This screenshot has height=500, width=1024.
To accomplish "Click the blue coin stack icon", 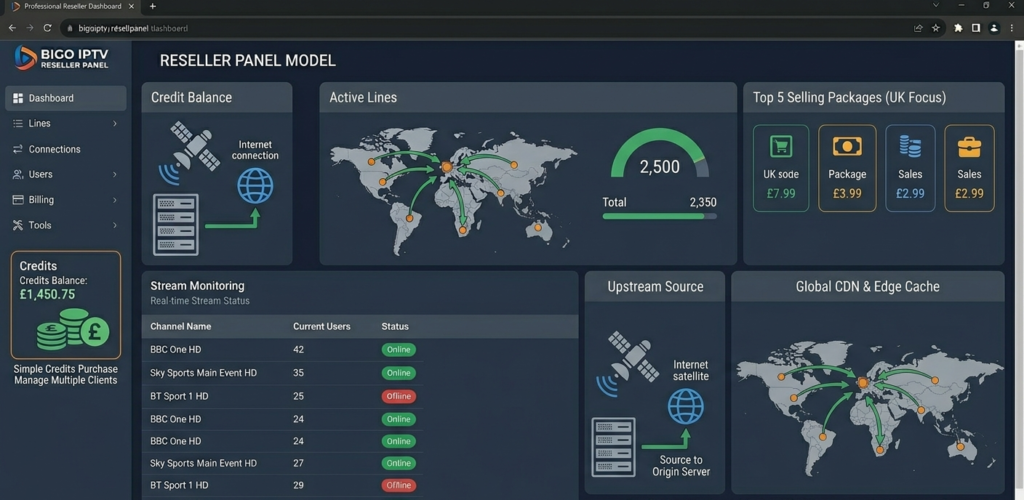I will click(910, 146).
